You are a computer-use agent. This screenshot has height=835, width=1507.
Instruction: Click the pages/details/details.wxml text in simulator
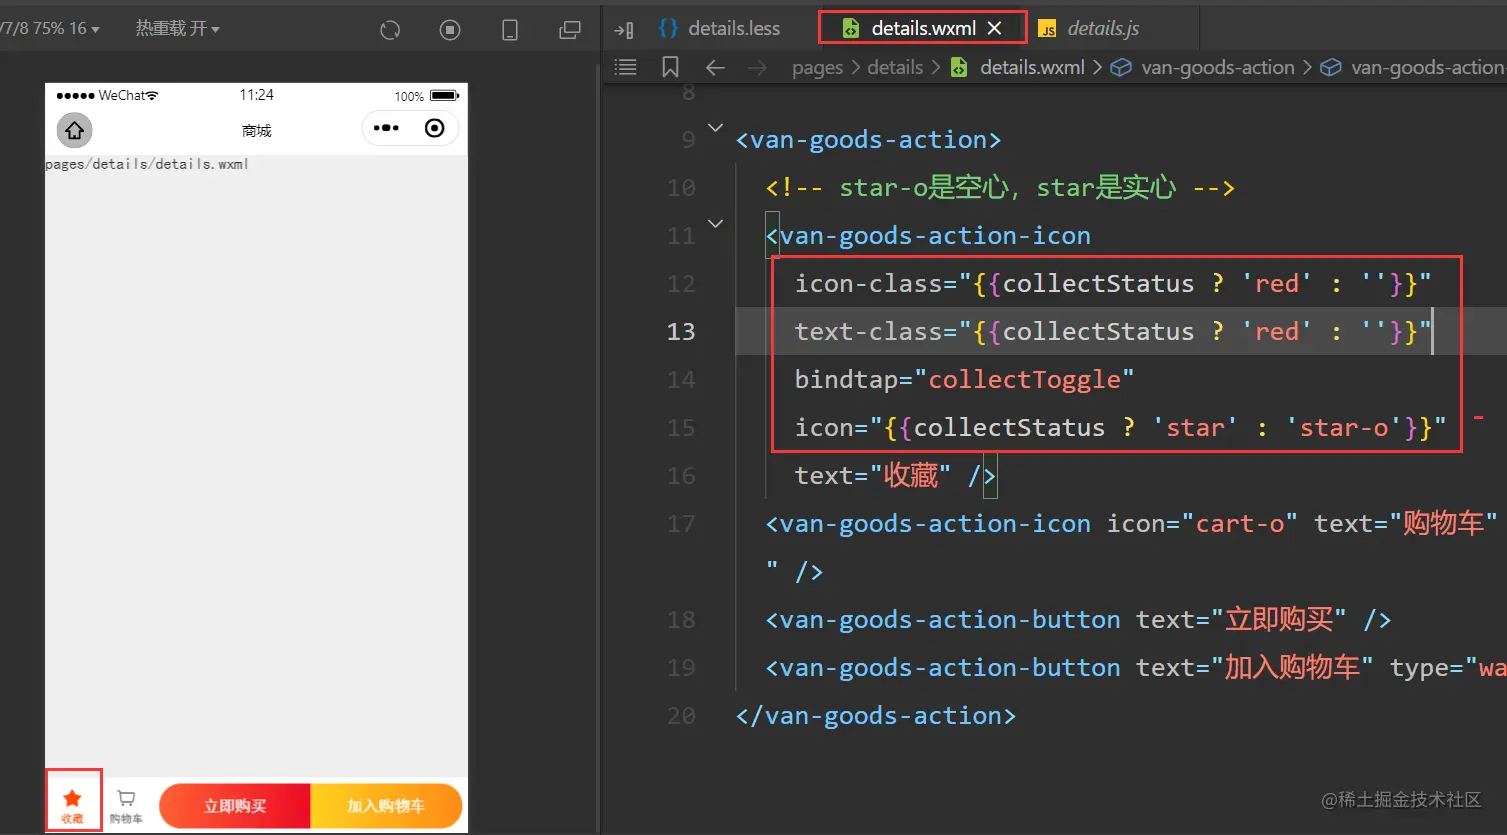(147, 164)
